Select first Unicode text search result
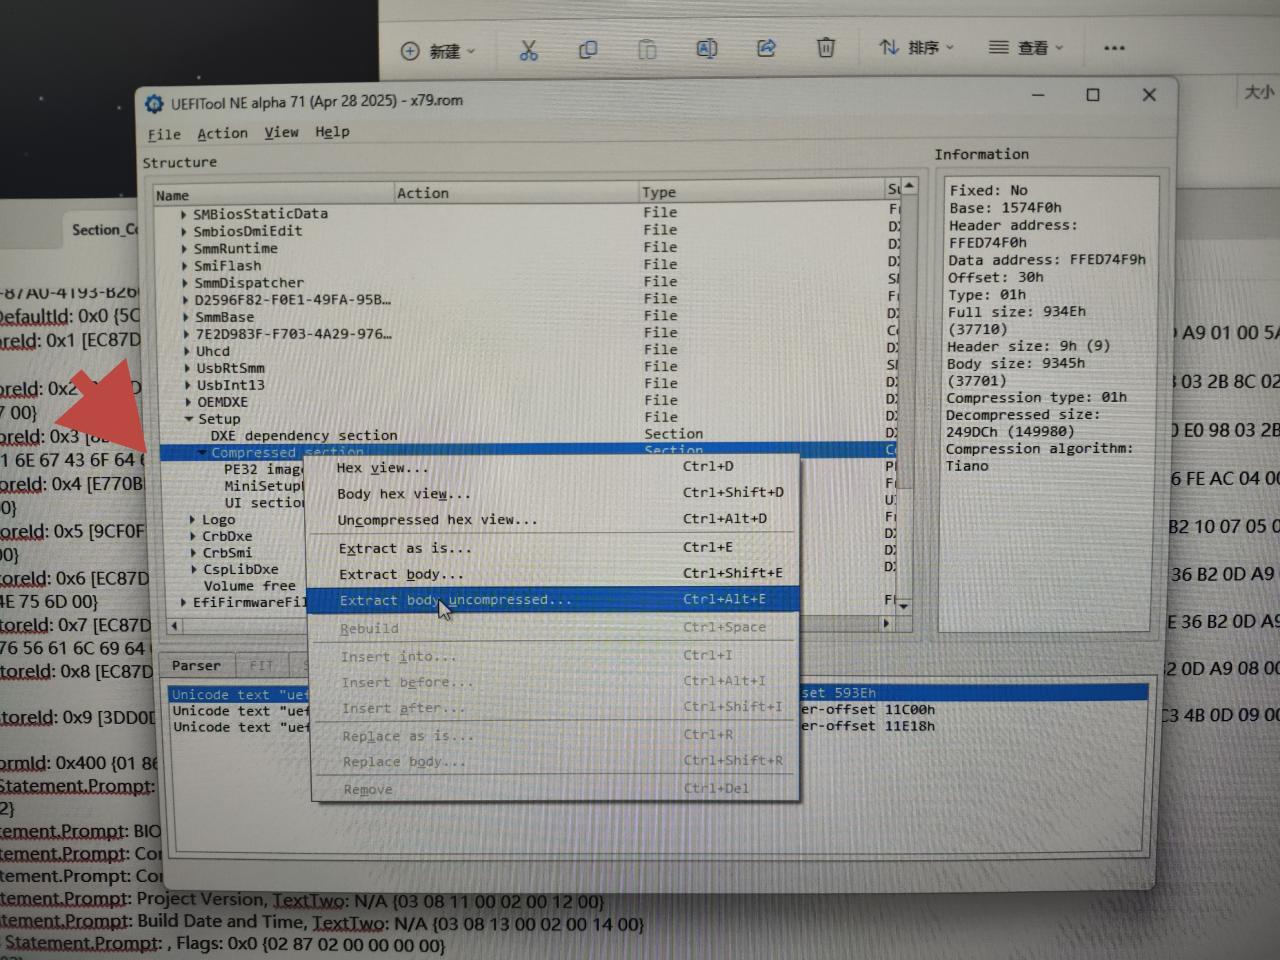 (658, 693)
